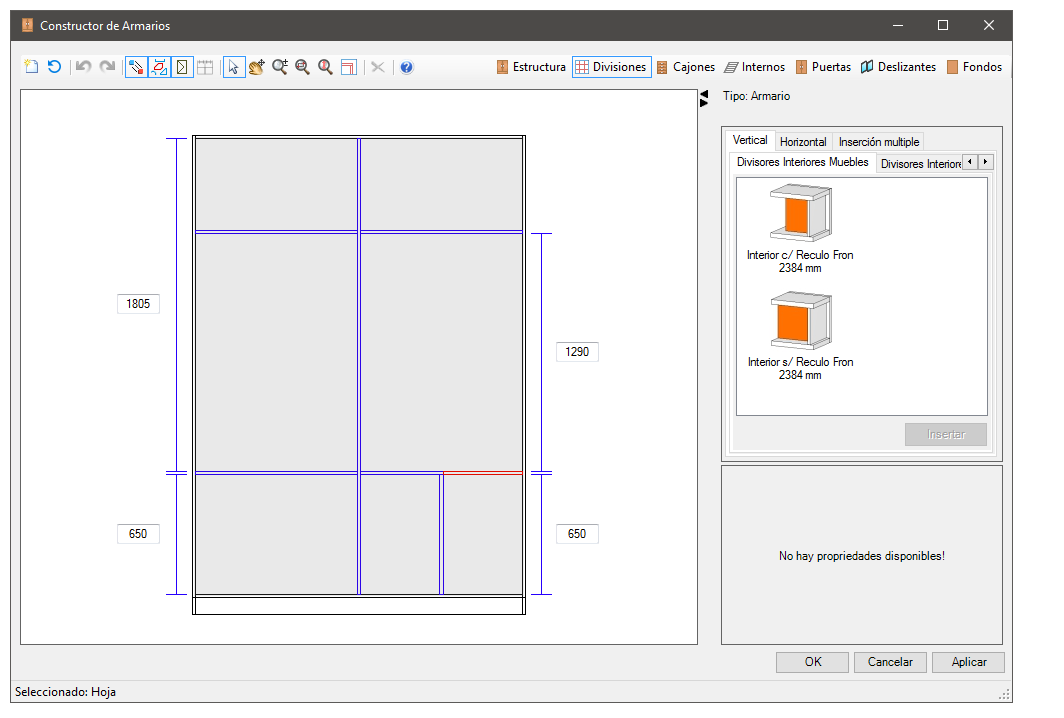Select the red highlighted horizontal sheet
Screen dimensions: 1064x718
(482, 472)
